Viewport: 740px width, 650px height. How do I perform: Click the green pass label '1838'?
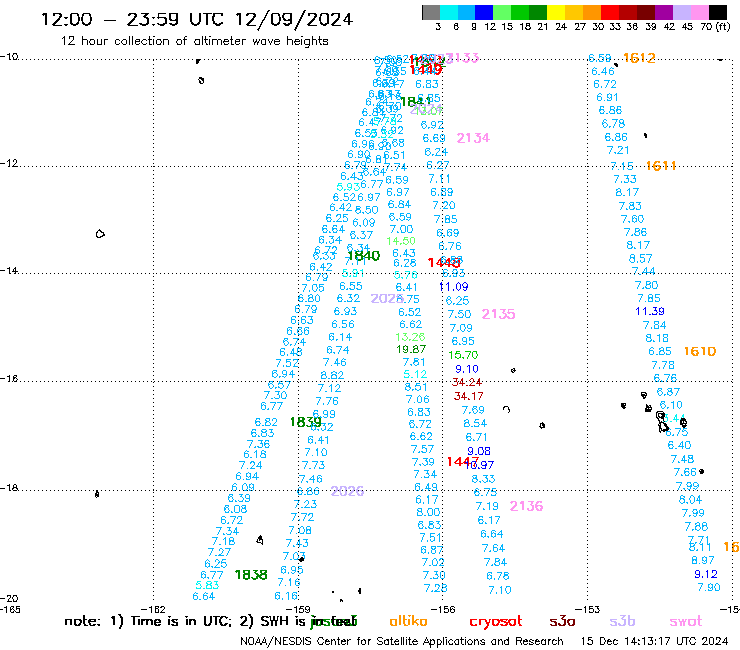point(251,575)
